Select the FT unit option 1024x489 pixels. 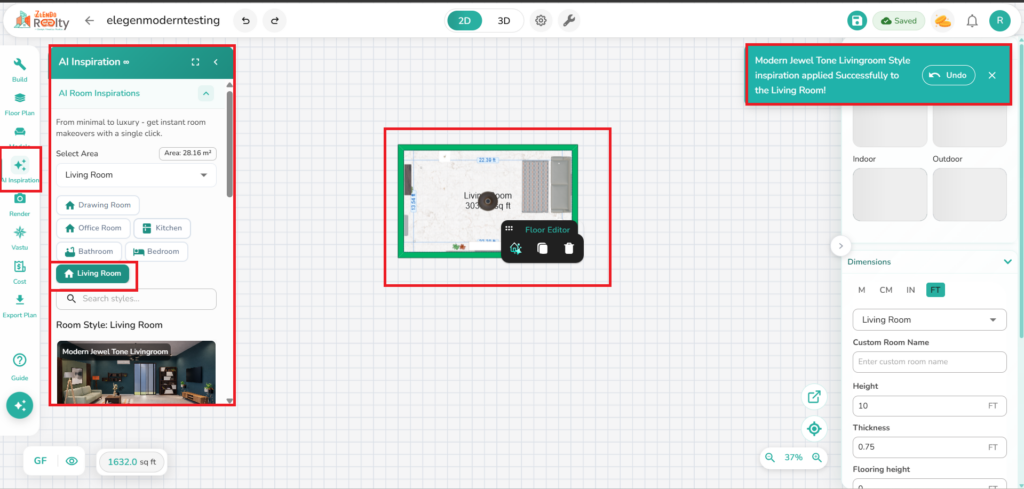click(935, 290)
